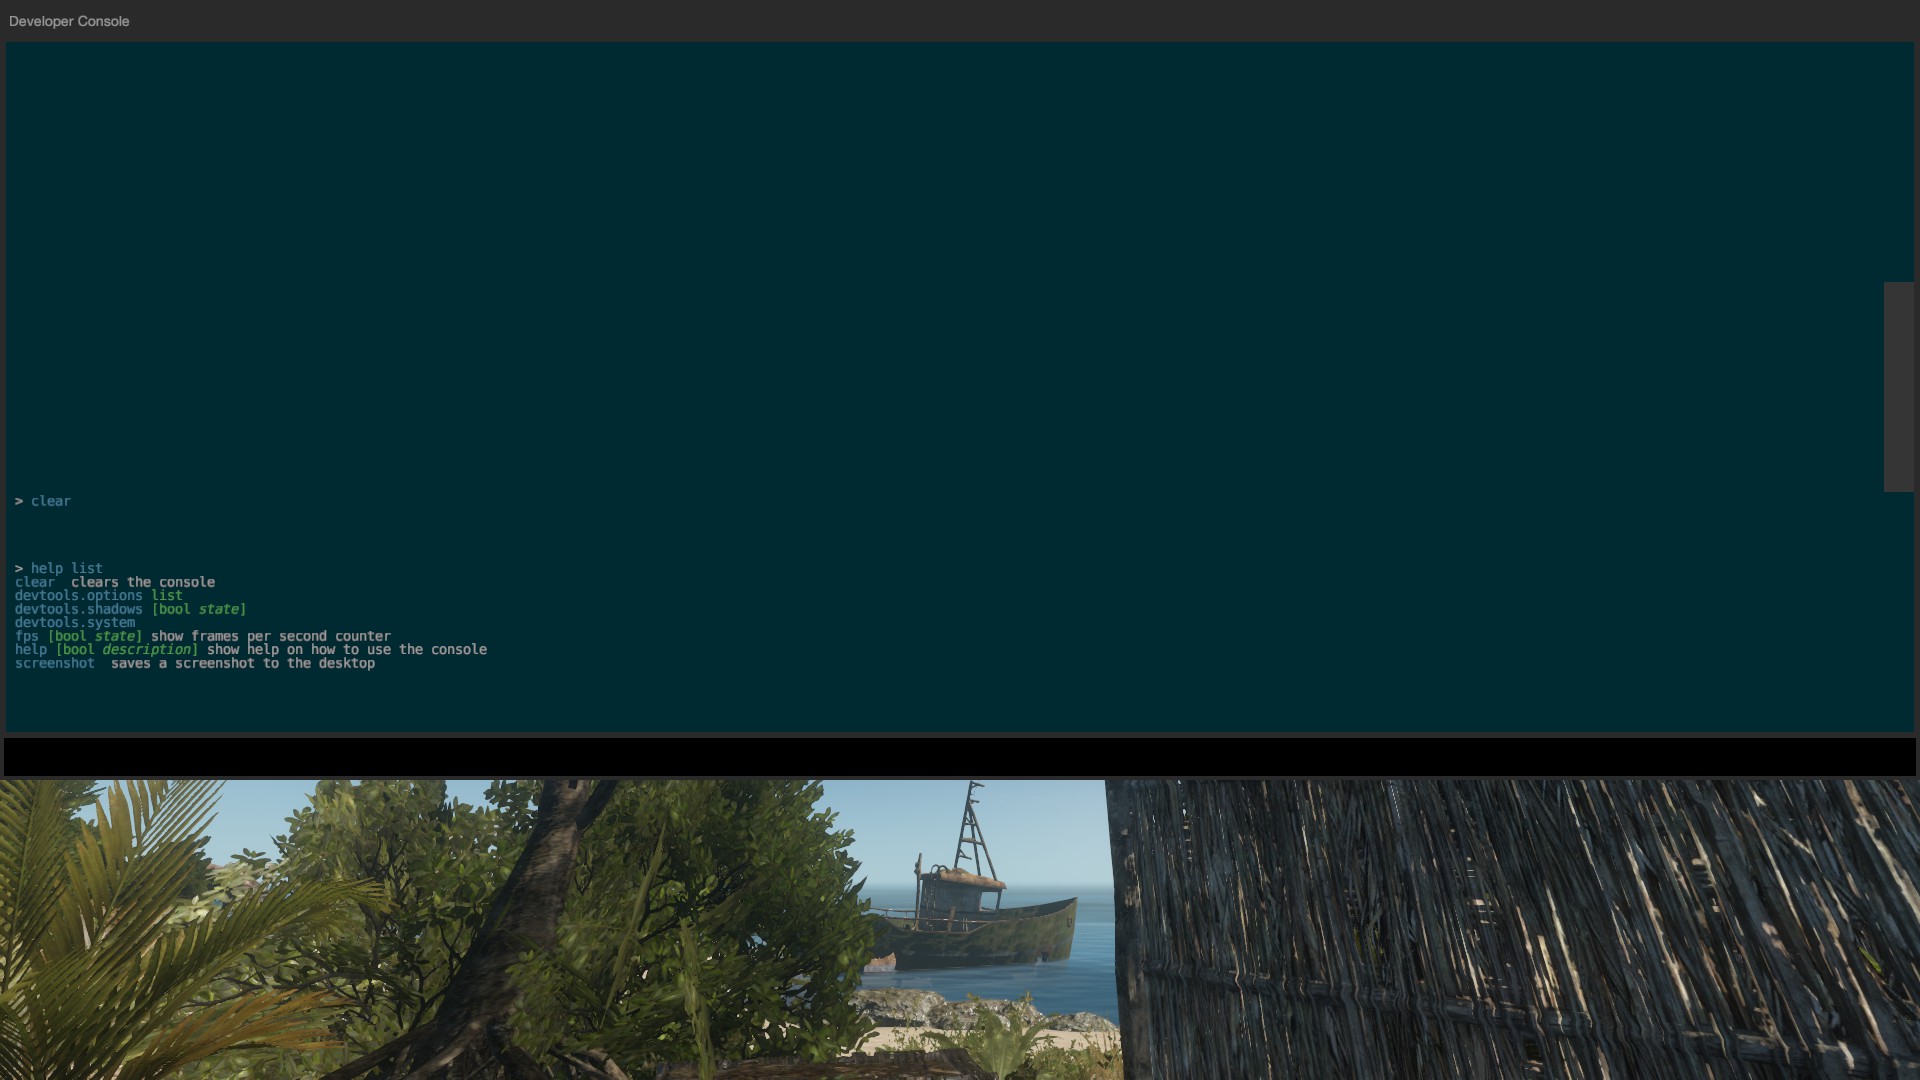
Task: Toggle bool state for 'fps' counter
Action: (x=94, y=636)
